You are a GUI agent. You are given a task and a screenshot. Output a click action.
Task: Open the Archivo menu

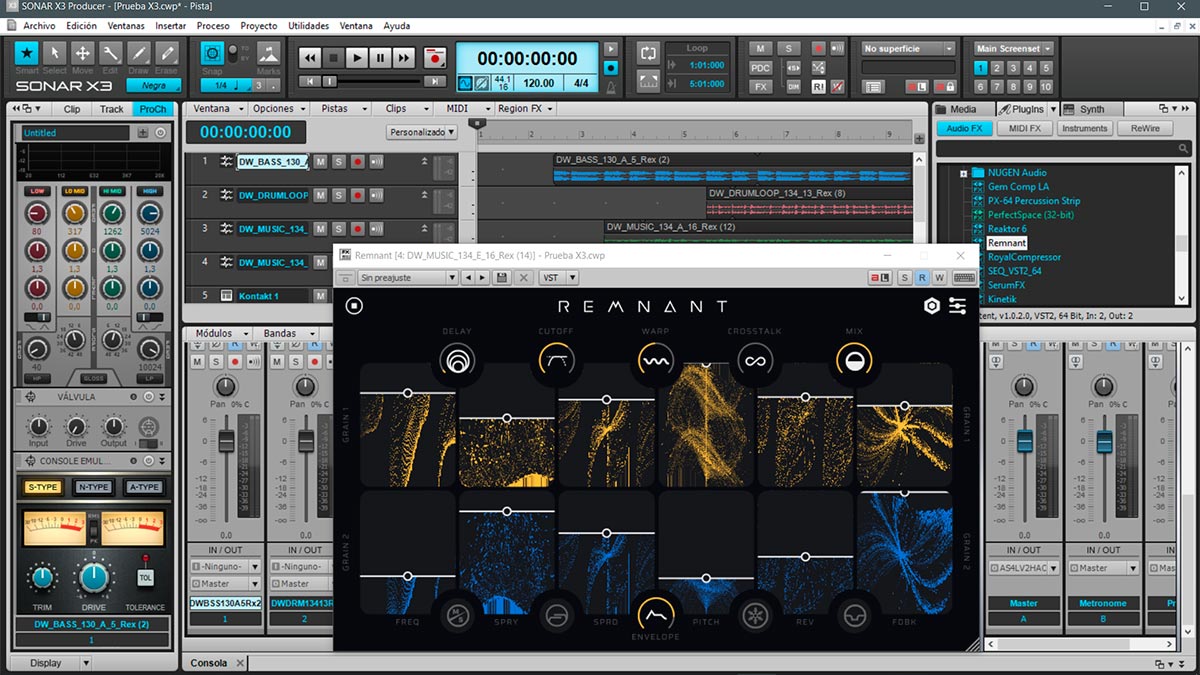point(39,26)
